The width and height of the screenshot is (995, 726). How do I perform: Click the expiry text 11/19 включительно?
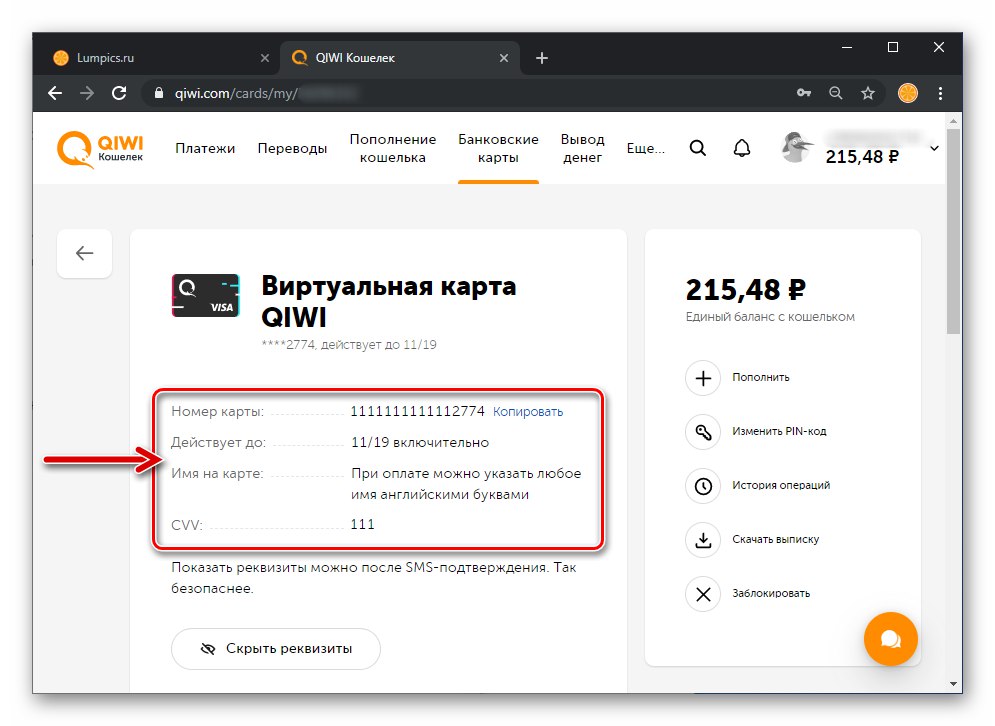click(419, 442)
